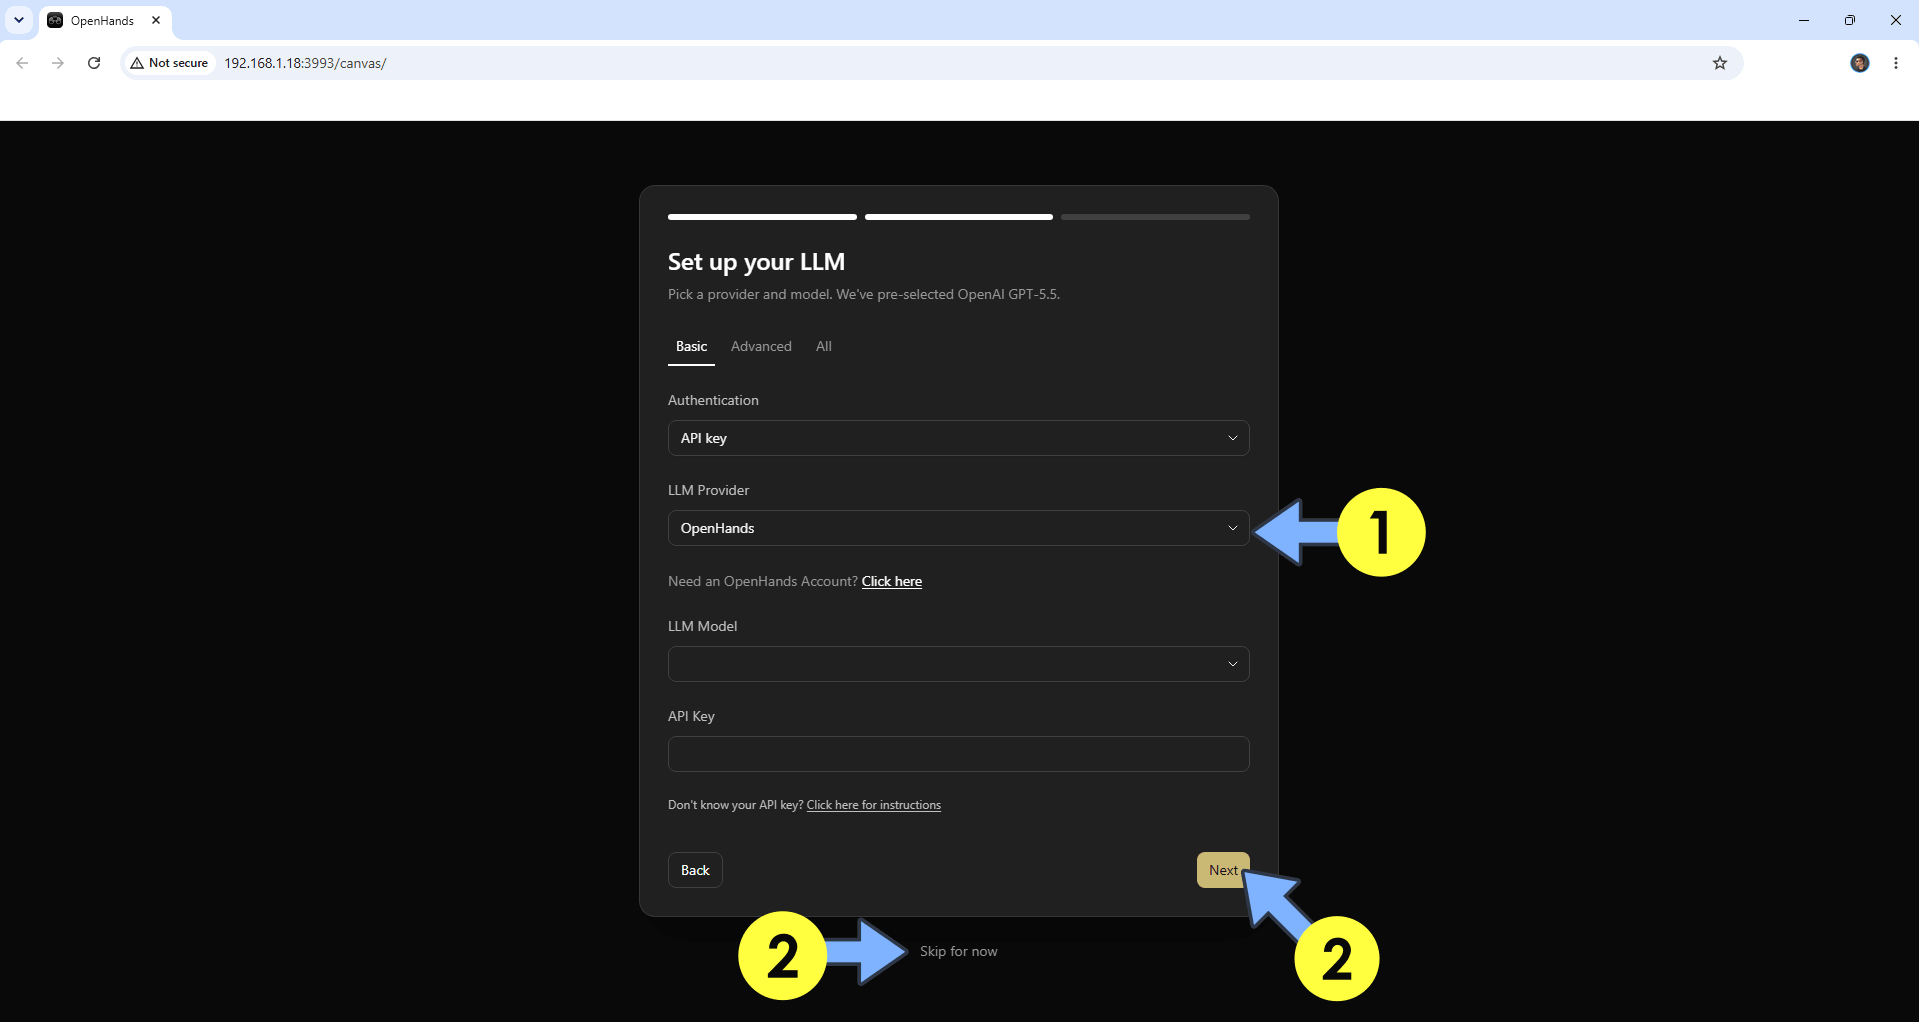1919x1022 pixels.
Task: Click the 'Pick a provider and model' description
Action: pyautogui.click(x=864, y=294)
